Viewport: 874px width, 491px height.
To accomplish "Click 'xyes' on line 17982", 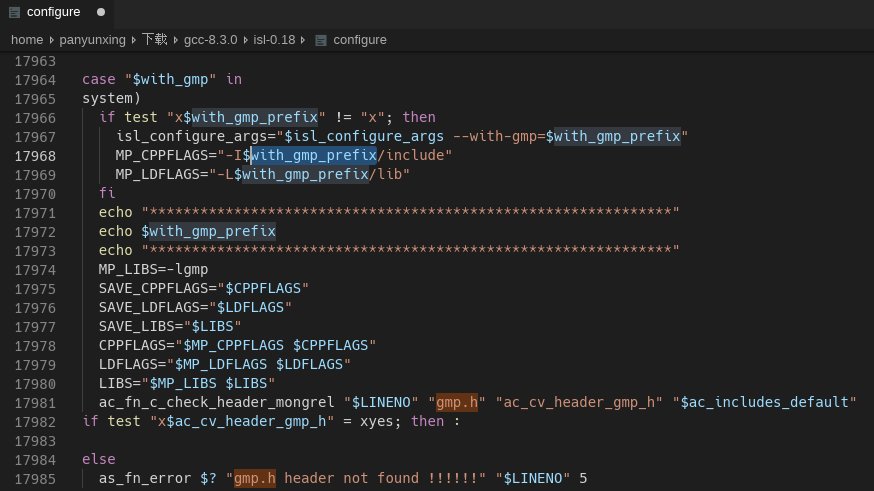I will (376, 421).
